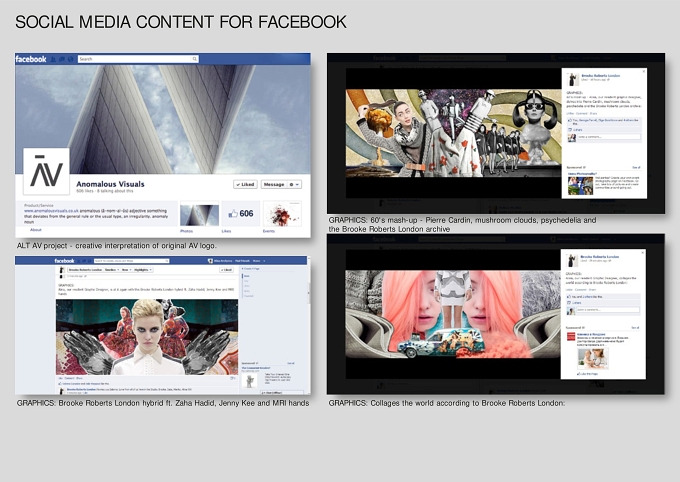680x482 pixels.
Task: Click See all in timeline Sponsored section
Action: (291, 364)
